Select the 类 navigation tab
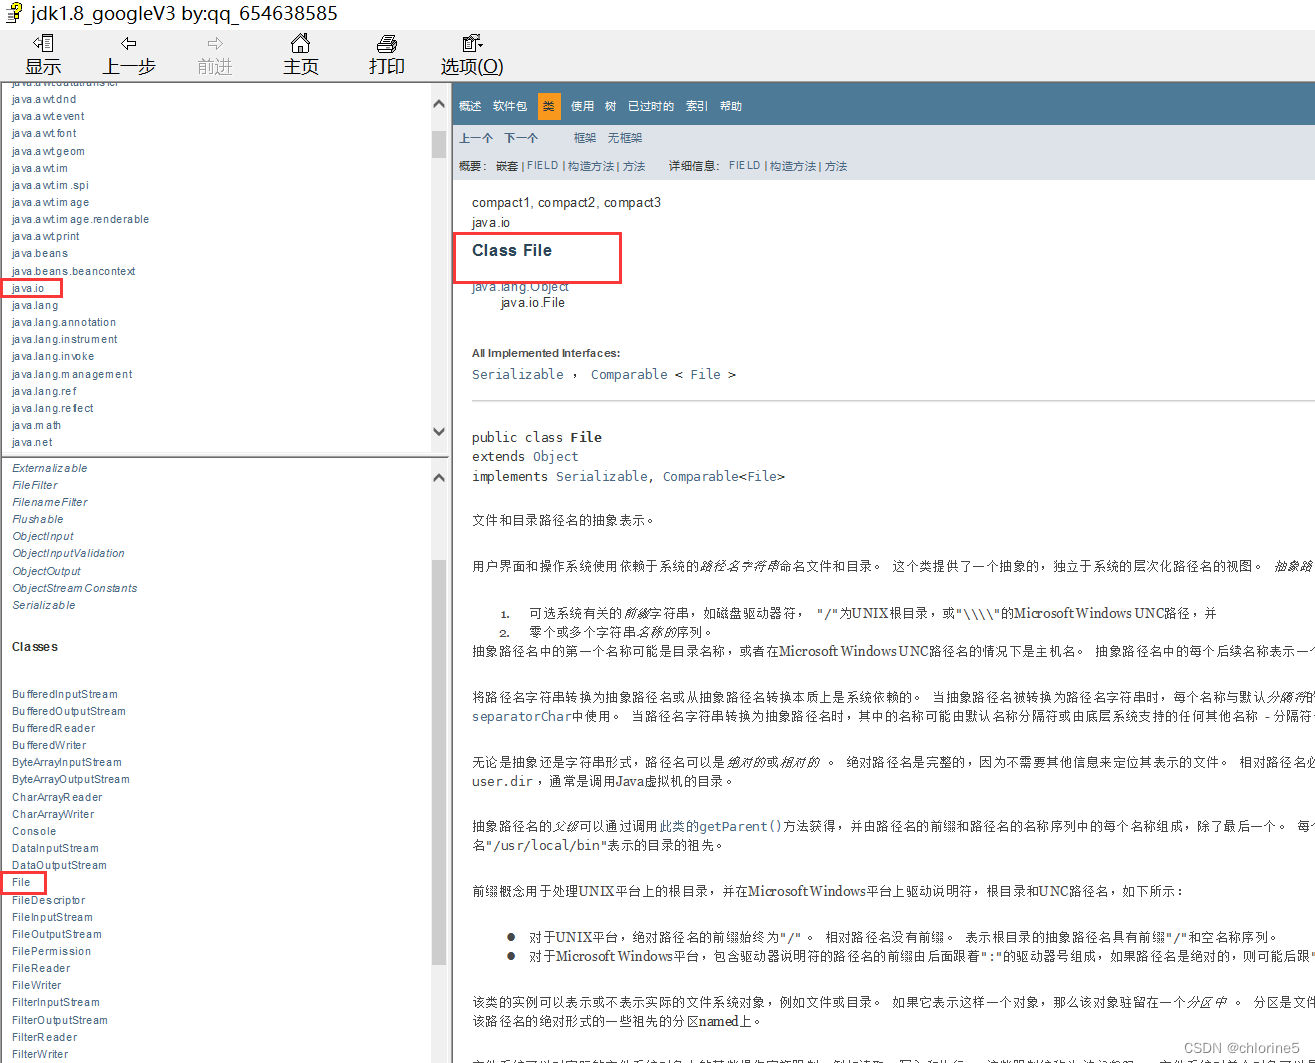 point(549,106)
